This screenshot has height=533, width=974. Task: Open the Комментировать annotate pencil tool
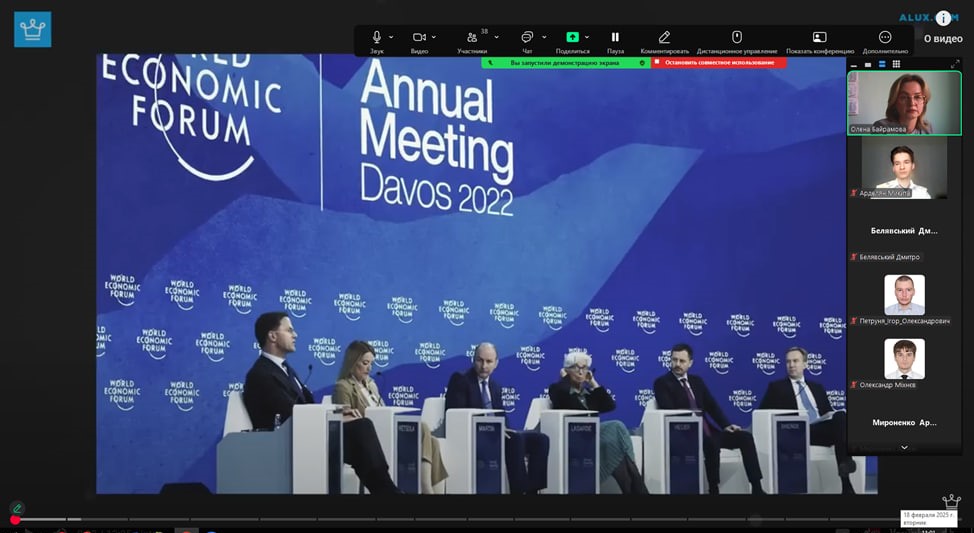(664, 37)
